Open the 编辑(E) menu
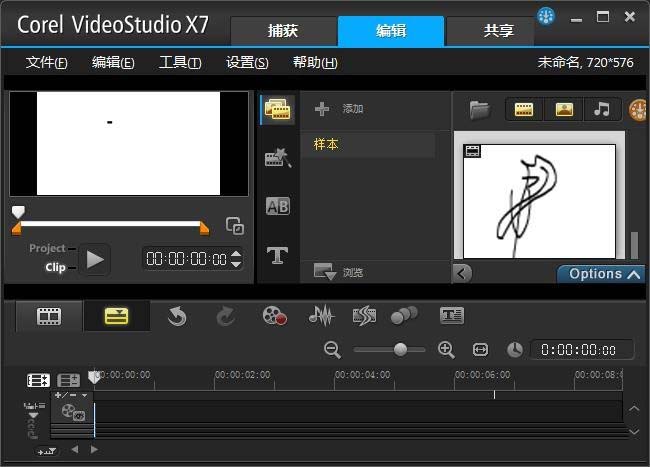Image resolution: width=650 pixels, height=467 pixels. (x=113, y=63)
